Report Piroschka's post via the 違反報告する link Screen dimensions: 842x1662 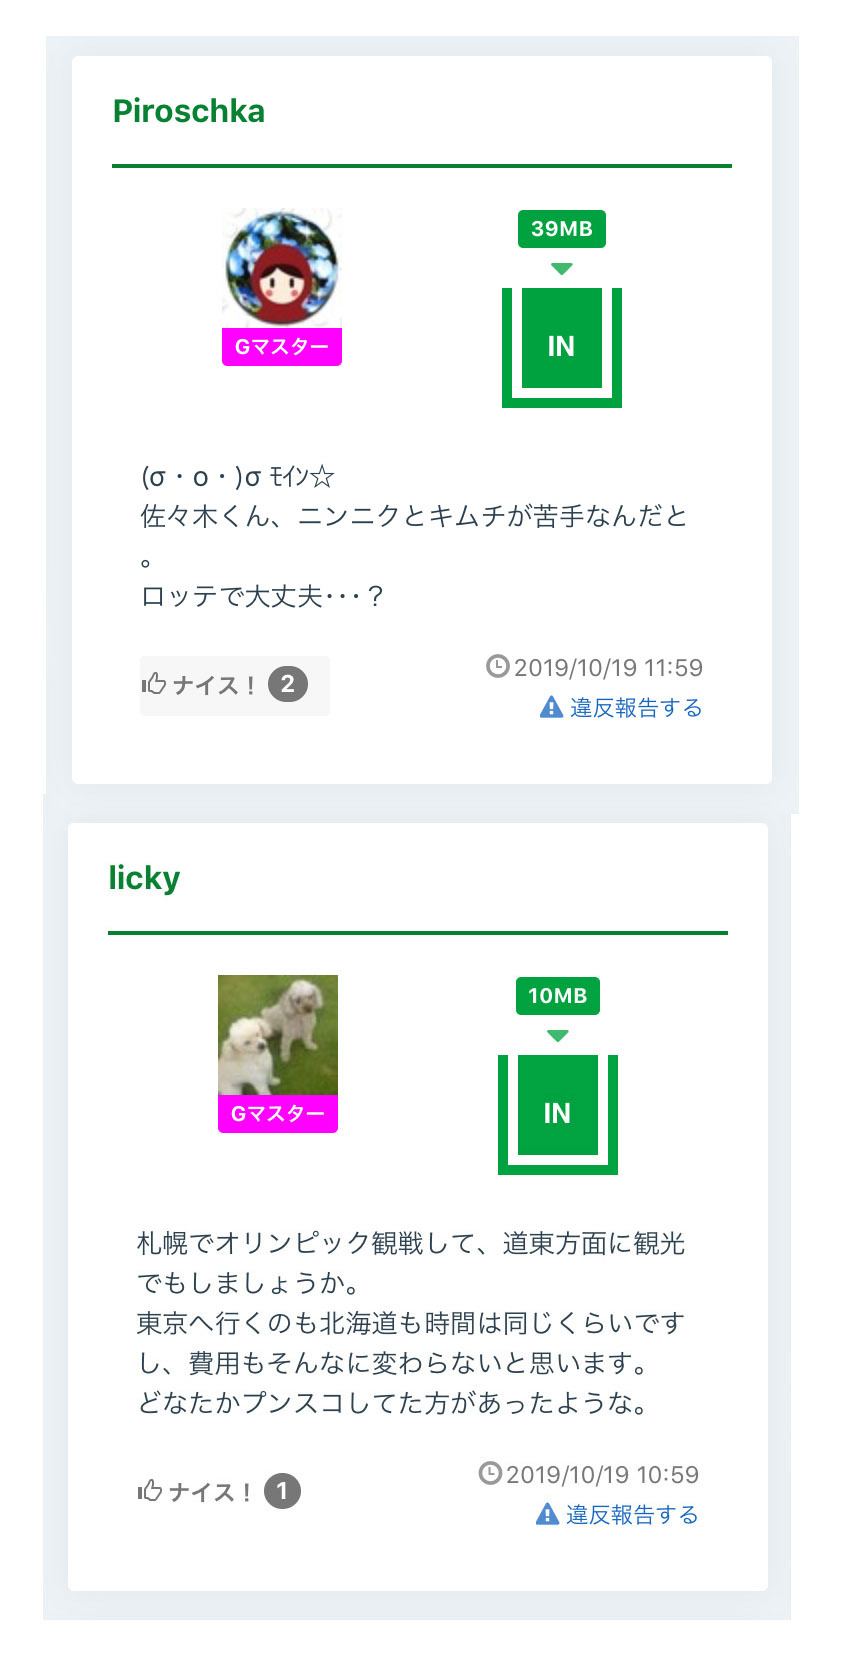(636, 708)
